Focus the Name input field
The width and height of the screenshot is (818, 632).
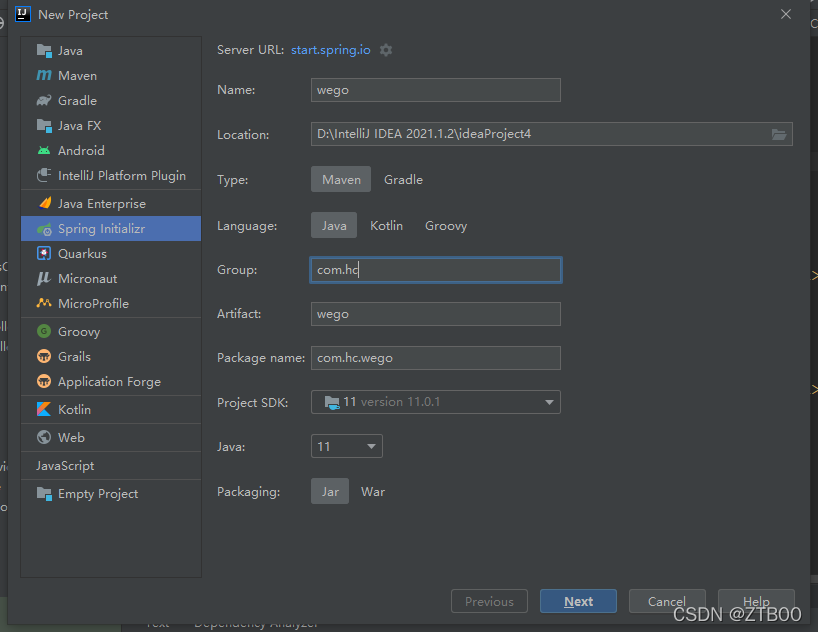click(436, 90)
